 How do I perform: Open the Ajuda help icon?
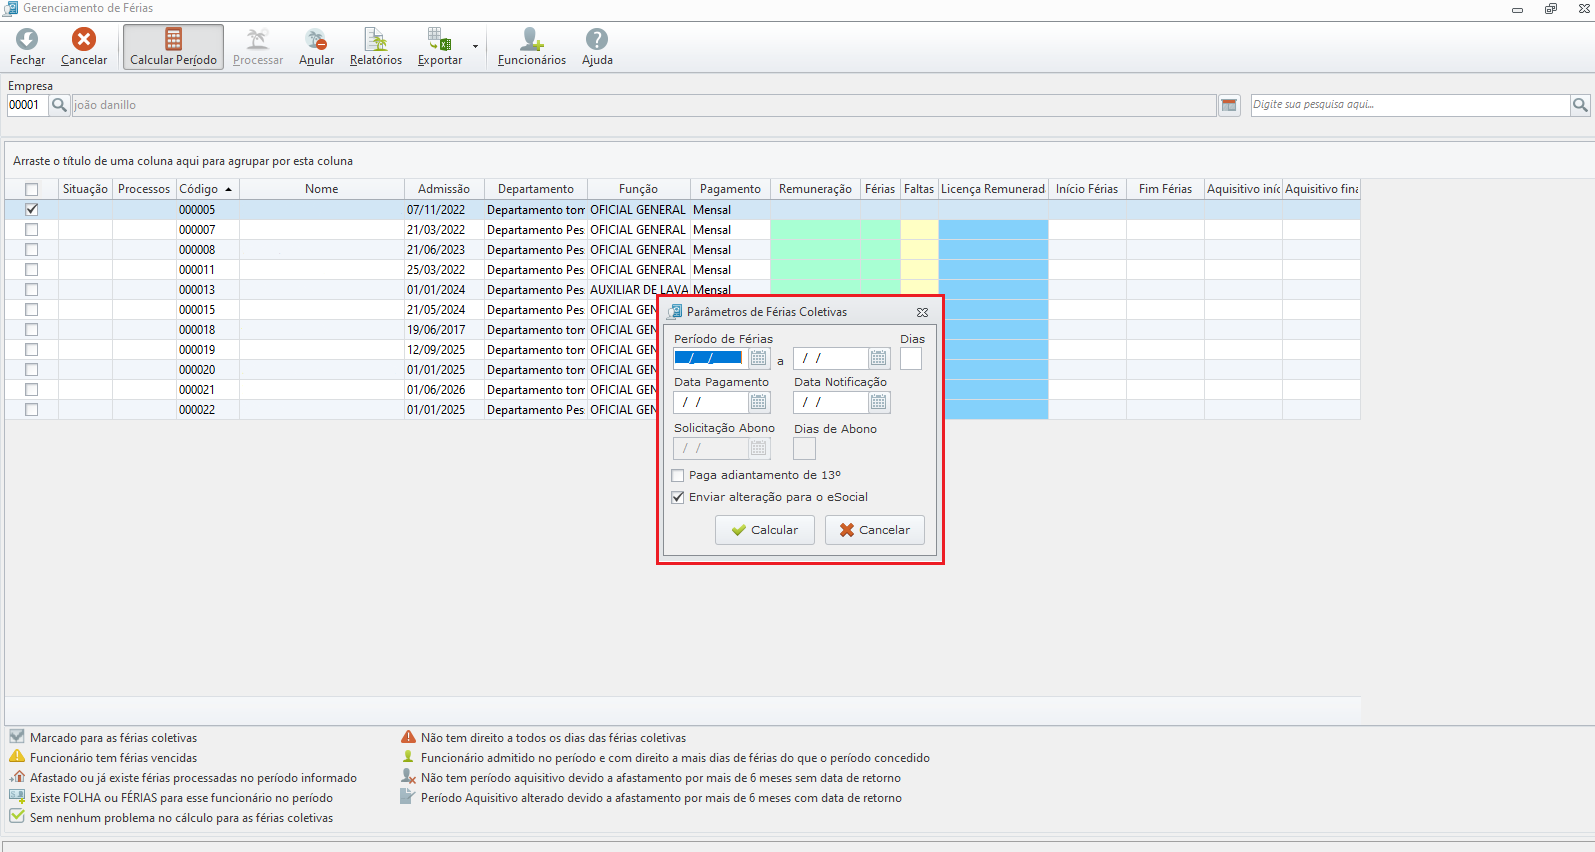tap(597, 40)
